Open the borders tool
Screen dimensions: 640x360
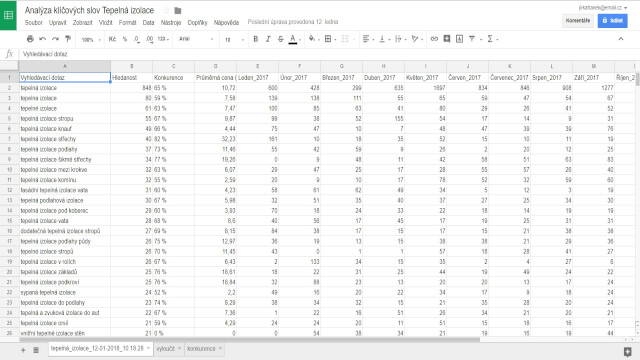328,39
